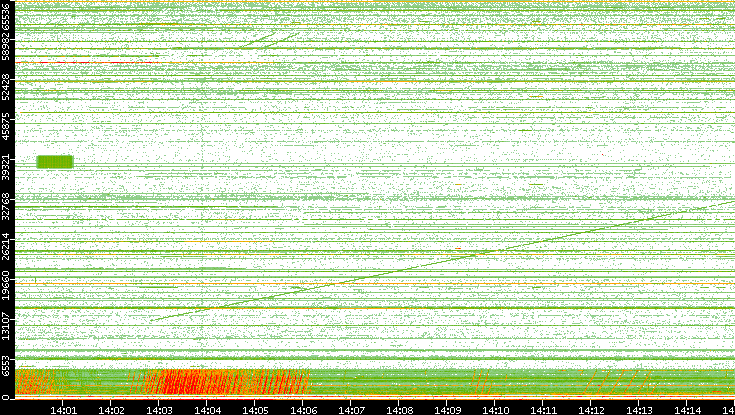The image size is (735, 415).
Task: Click the 32768 port axis label
Action: (6, 207)
